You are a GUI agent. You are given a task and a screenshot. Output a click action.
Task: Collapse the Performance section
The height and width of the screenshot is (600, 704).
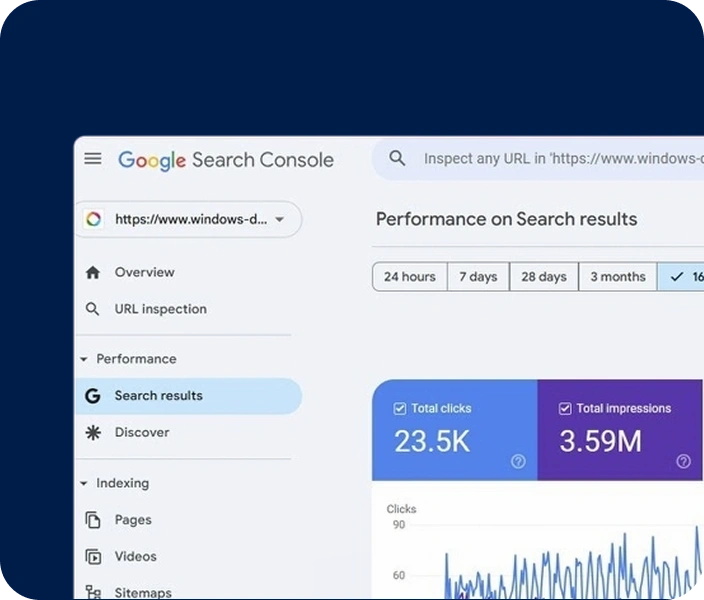pos(84,359)
